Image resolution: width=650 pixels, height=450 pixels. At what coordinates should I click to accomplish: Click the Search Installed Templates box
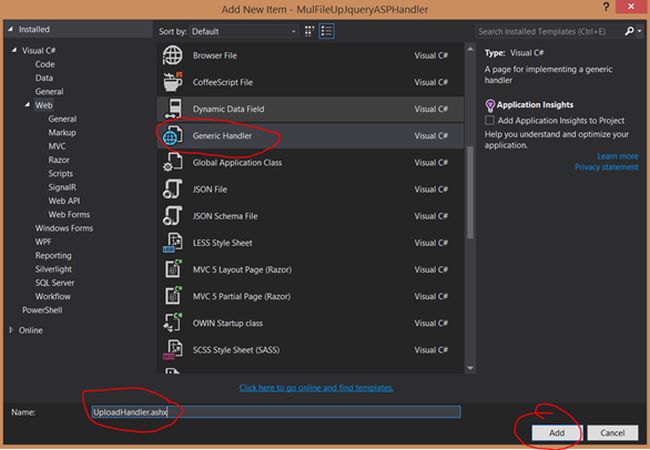(x=549, y=31)
